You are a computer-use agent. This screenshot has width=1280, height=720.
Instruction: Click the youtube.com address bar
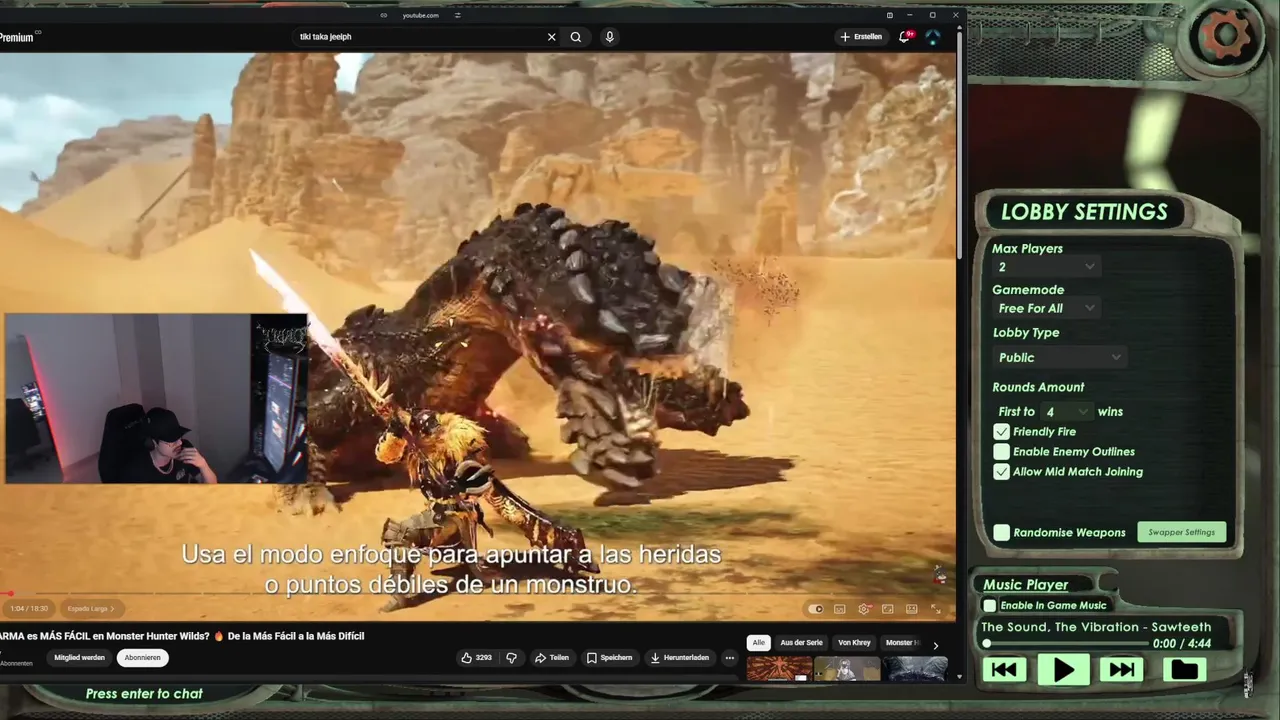pos(420,15)
